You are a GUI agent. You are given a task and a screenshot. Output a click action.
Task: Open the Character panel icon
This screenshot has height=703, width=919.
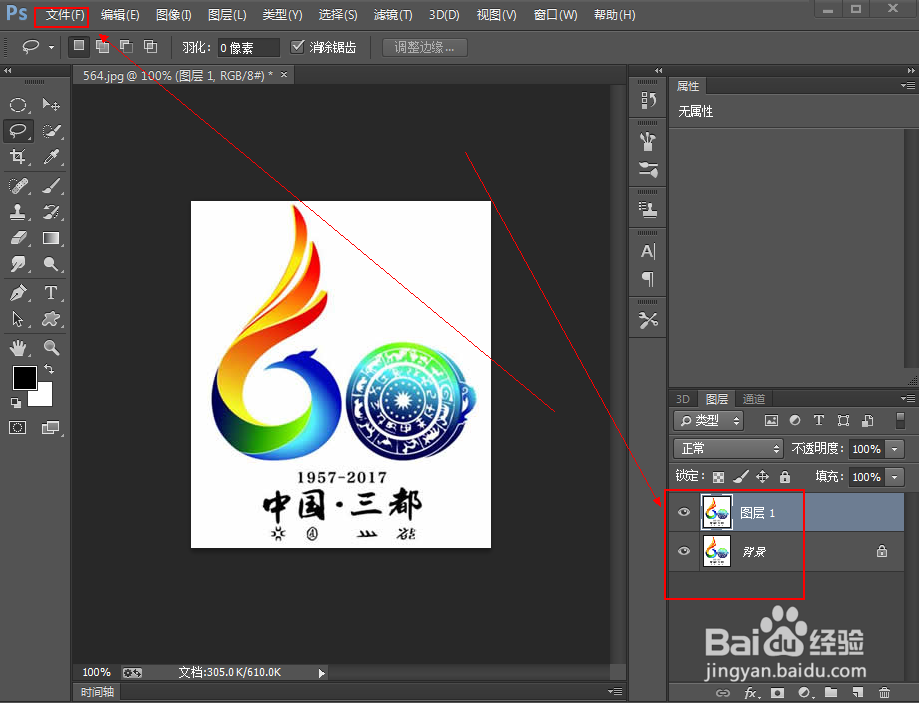(648, 252)
